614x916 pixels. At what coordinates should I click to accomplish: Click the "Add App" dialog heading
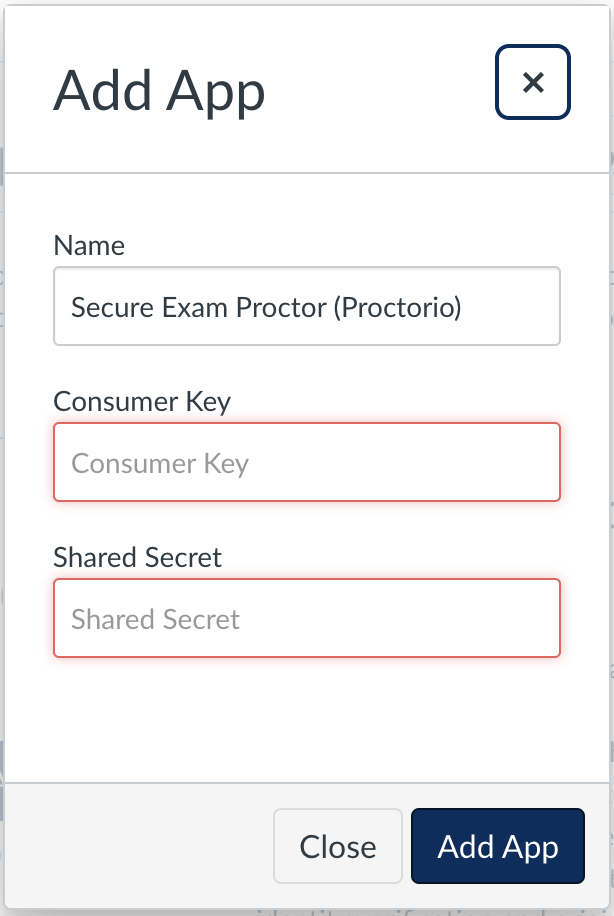[159, 90]
